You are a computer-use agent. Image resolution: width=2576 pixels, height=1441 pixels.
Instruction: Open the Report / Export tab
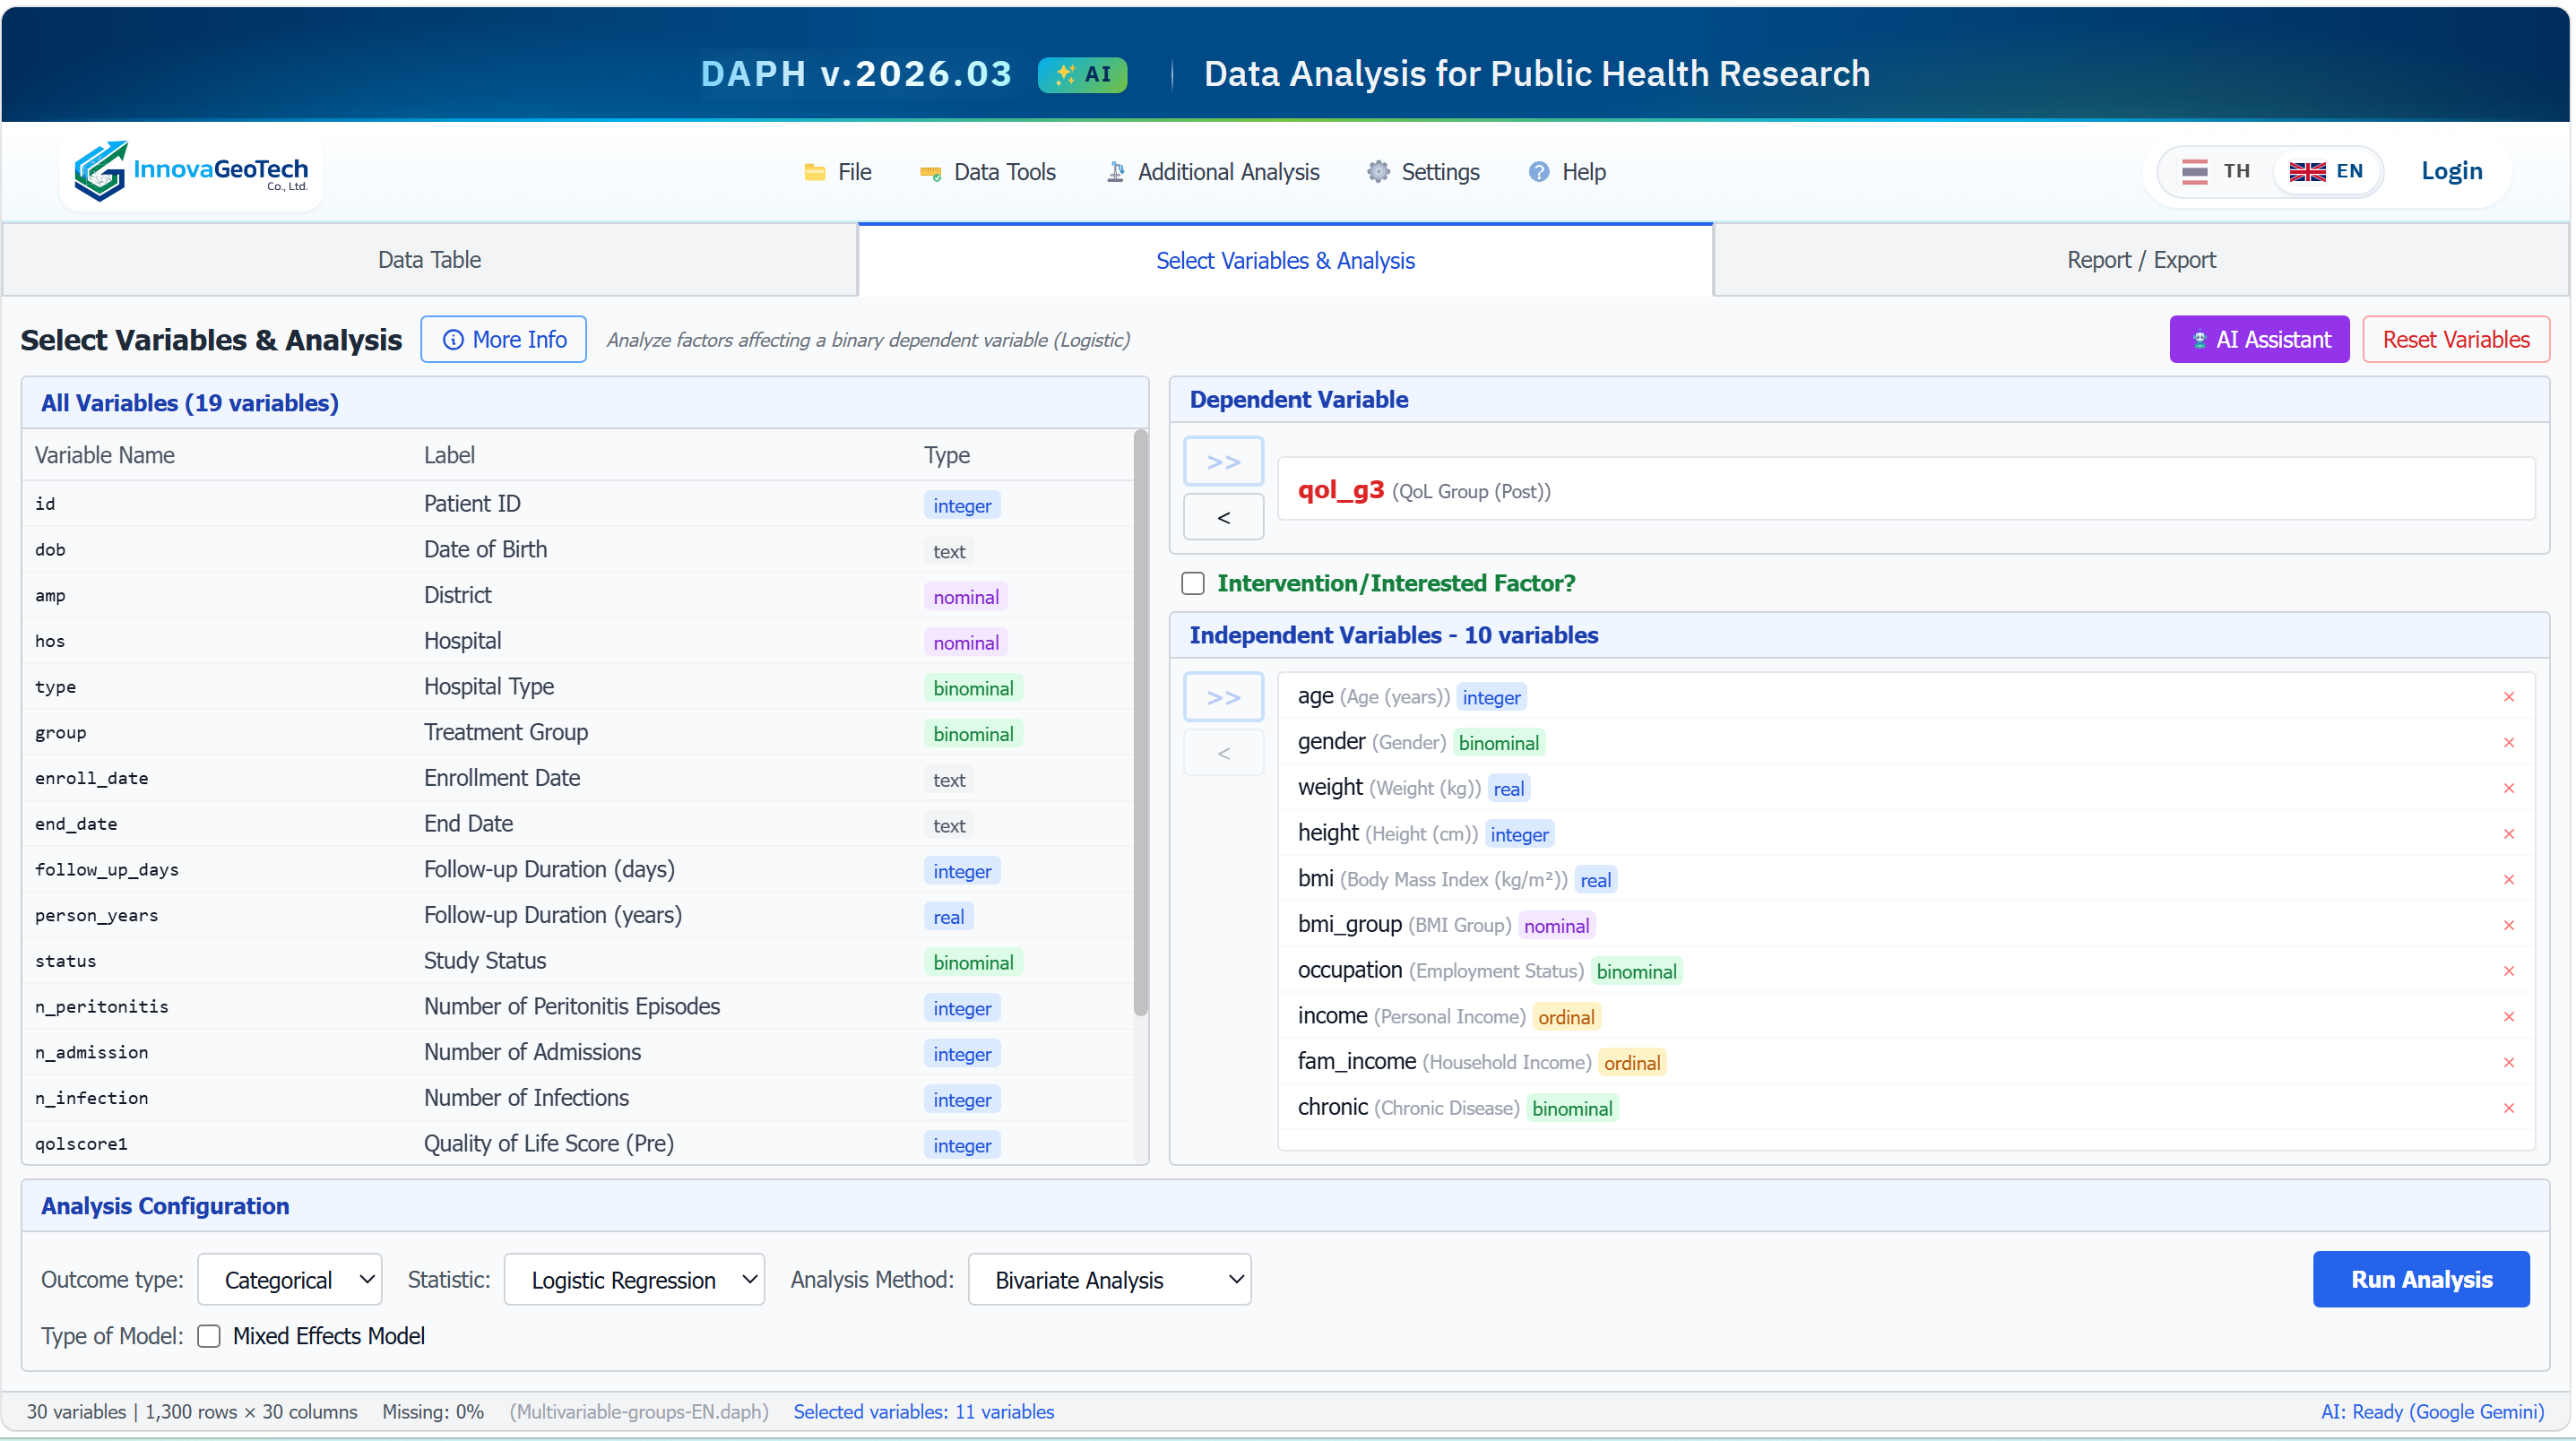tap(2140, 259)
